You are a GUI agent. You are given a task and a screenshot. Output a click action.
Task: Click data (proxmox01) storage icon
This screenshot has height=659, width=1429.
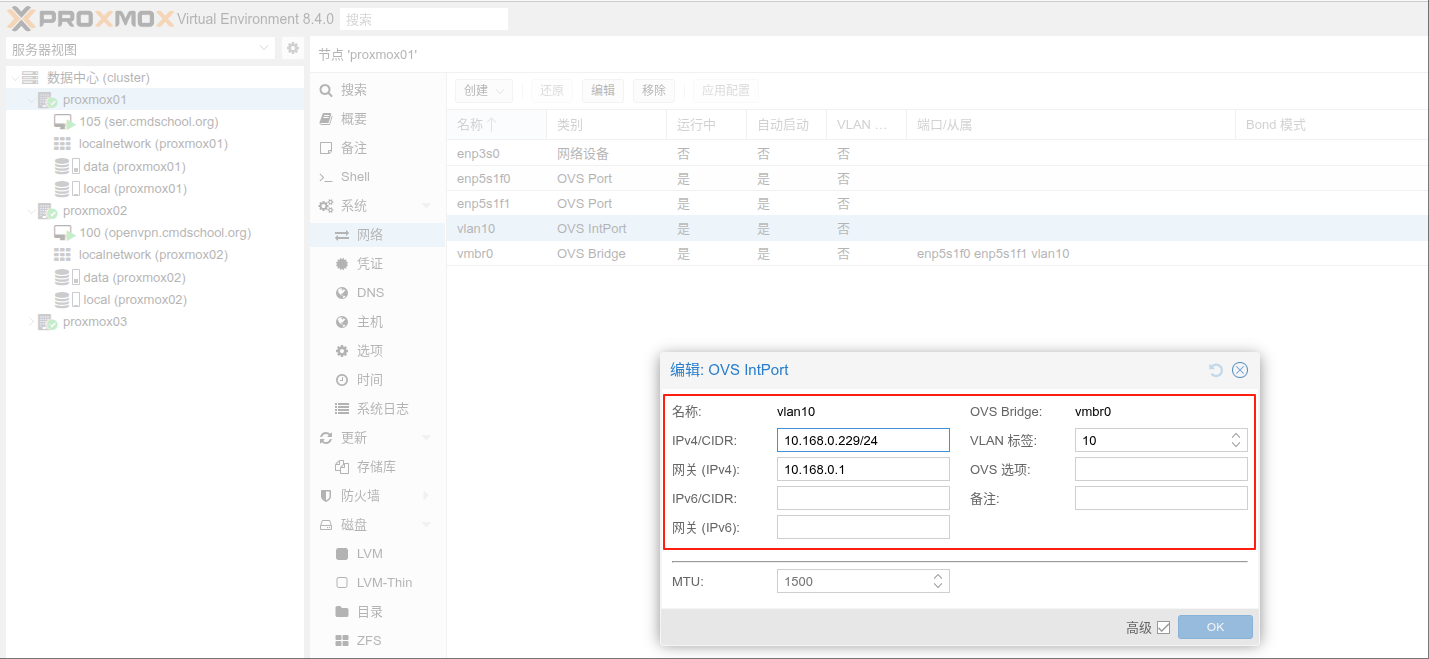click(x=66, y=167)
